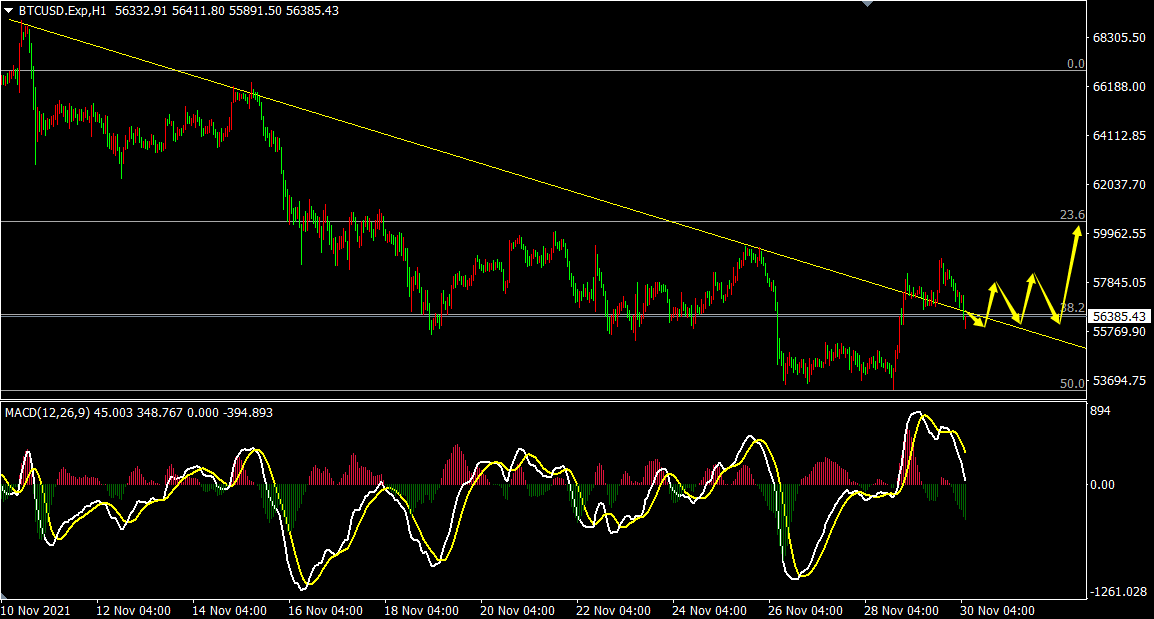Screen dimensions: 1154x619
Task: Click the 16 Nov 04:00 time label
Action: coord(325,609)
